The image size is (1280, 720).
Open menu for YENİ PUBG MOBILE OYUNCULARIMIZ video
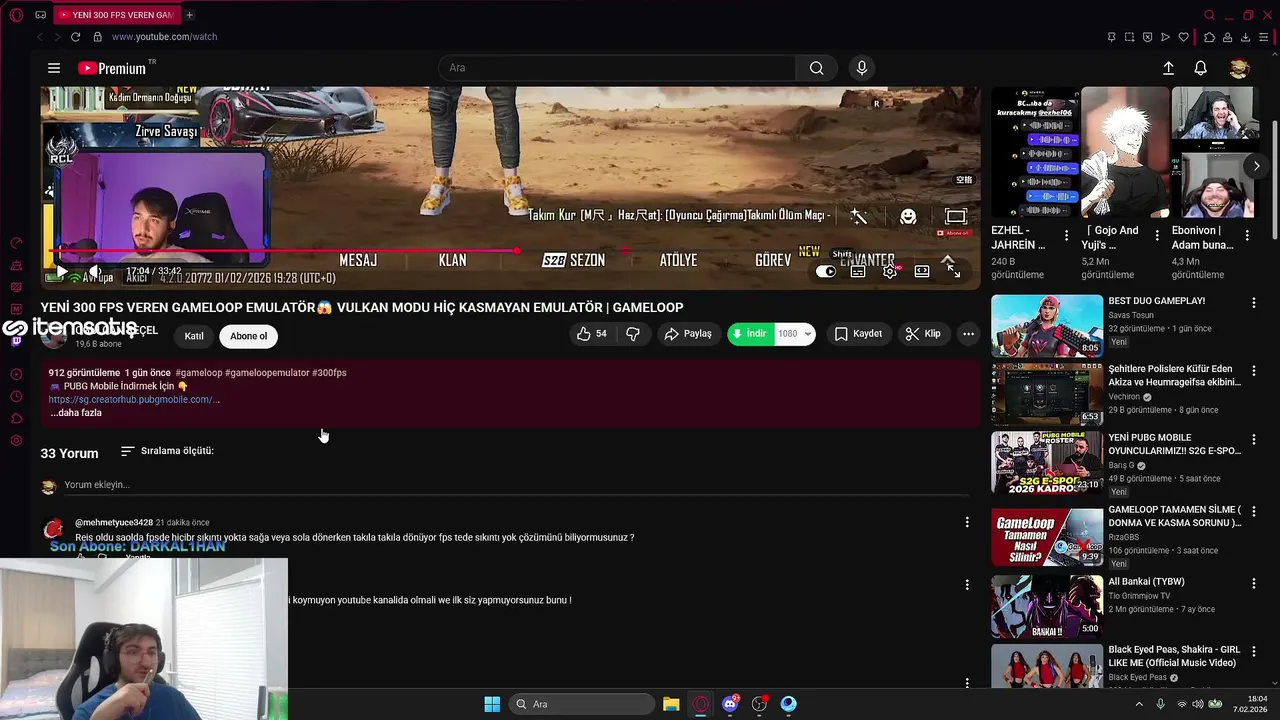(1254, 439)
